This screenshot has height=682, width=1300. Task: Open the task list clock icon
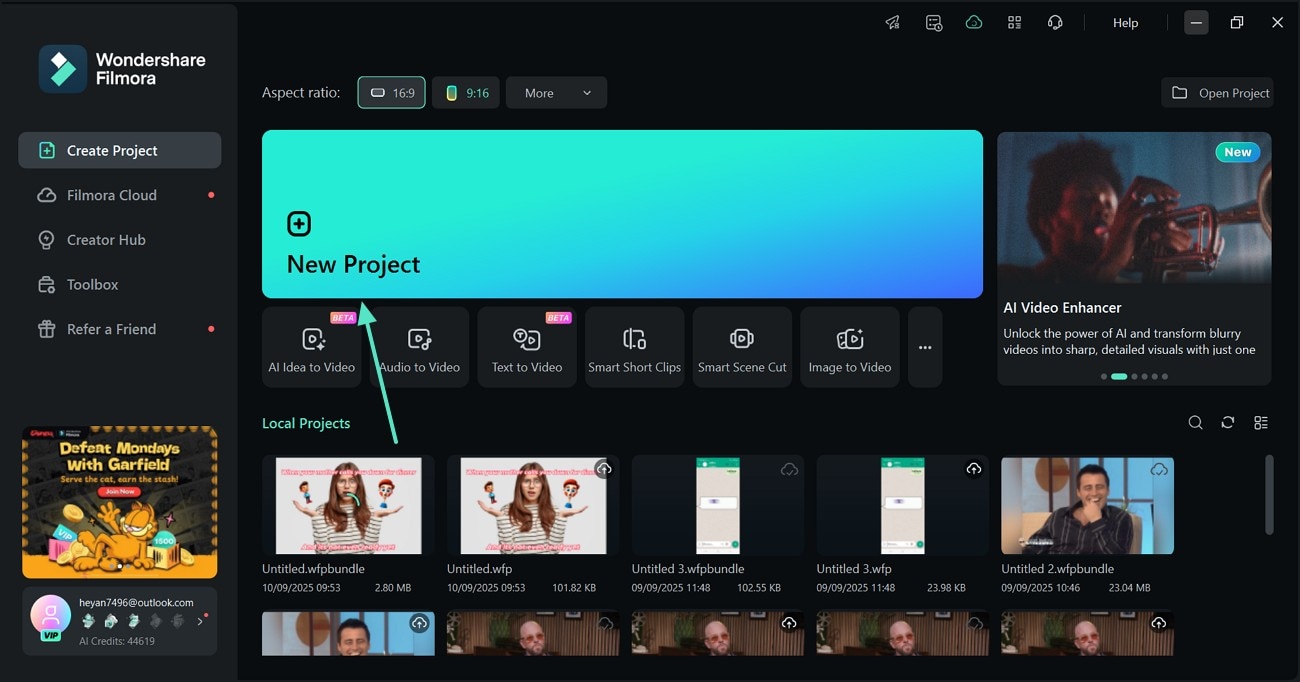934,22
